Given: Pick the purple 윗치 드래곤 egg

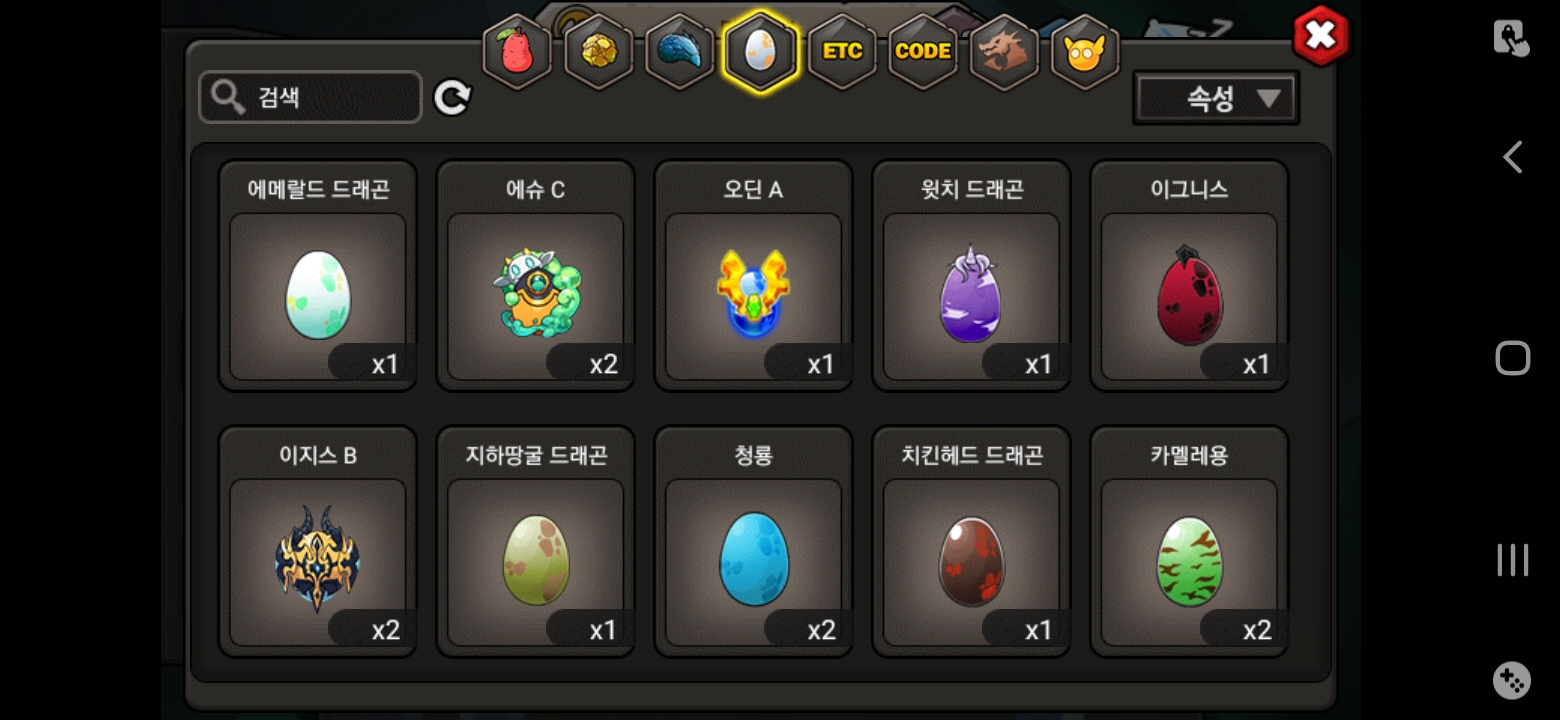Looking at the screenshot, I should point(972,275).
